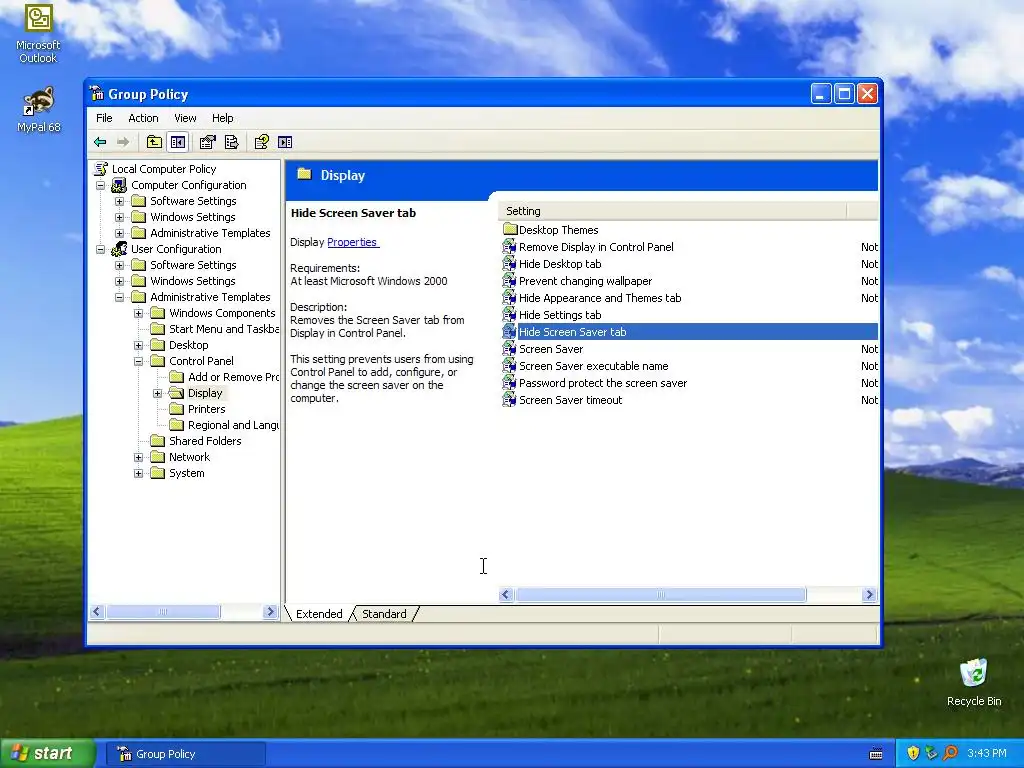Select the Printers folder in tree
The image size is (1024, 768).
click(x=197, y=409)
